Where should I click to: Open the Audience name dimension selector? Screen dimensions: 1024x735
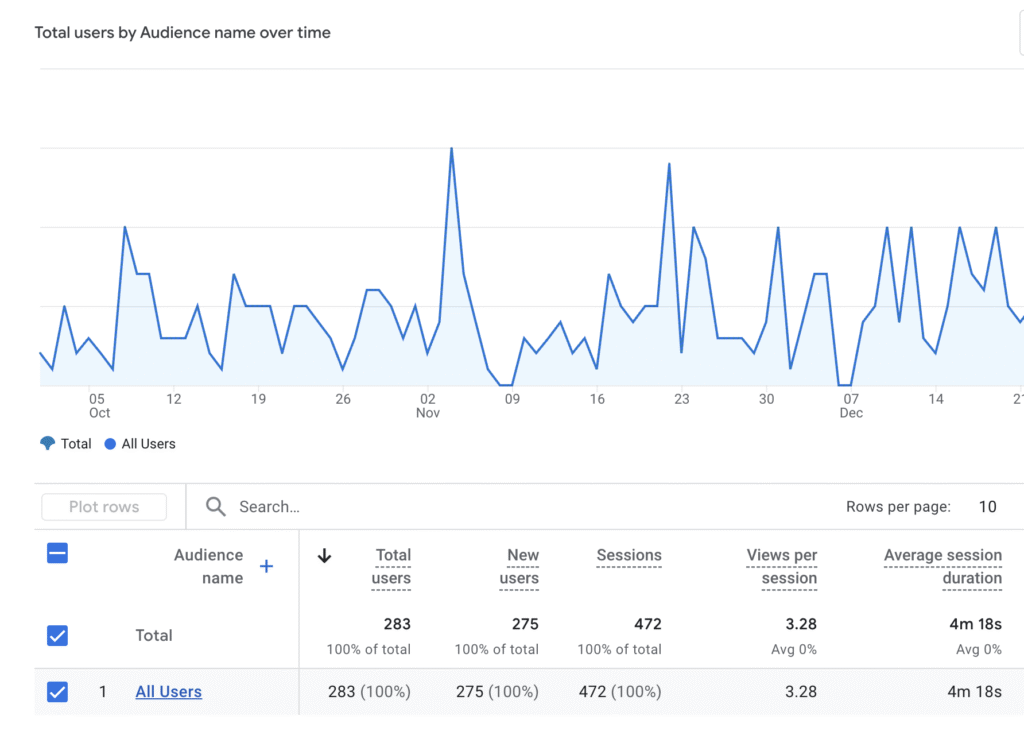point(208,566)
